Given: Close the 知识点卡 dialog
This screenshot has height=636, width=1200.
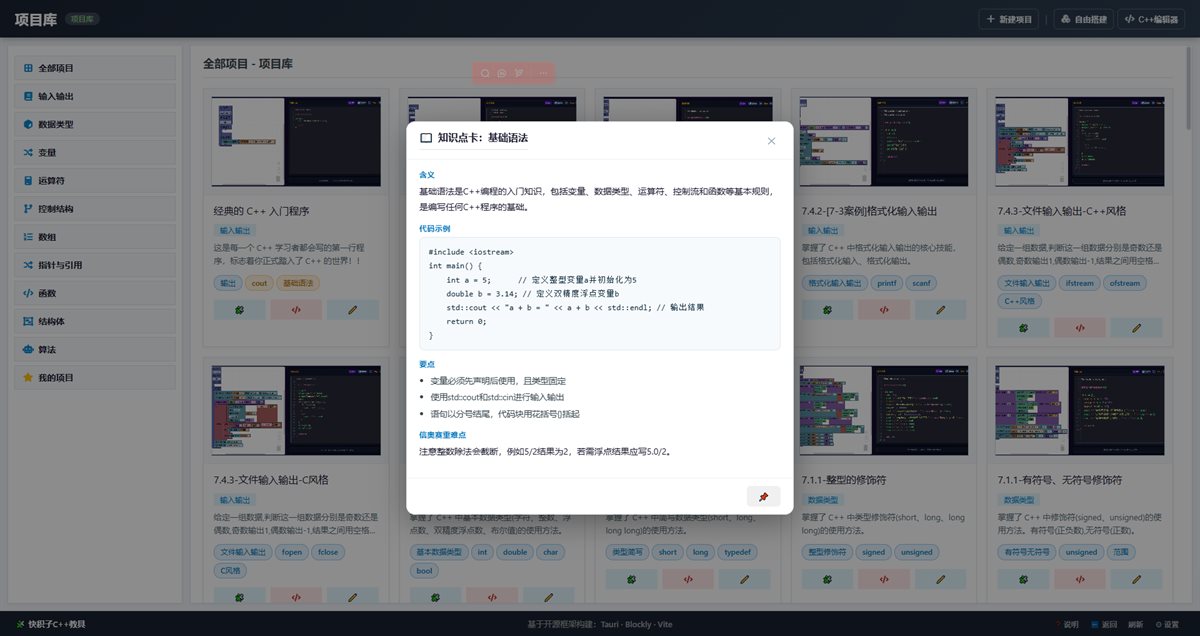Looking at the screenshot, I should tap(771, 141).
